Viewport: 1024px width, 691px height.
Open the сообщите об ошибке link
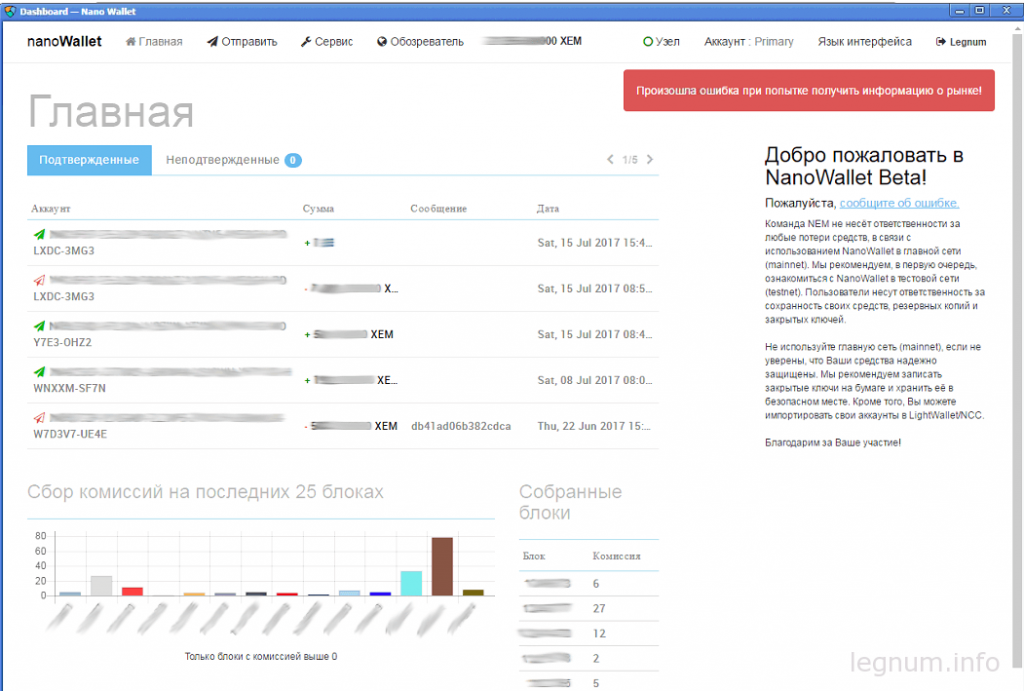tap(899, 203)
